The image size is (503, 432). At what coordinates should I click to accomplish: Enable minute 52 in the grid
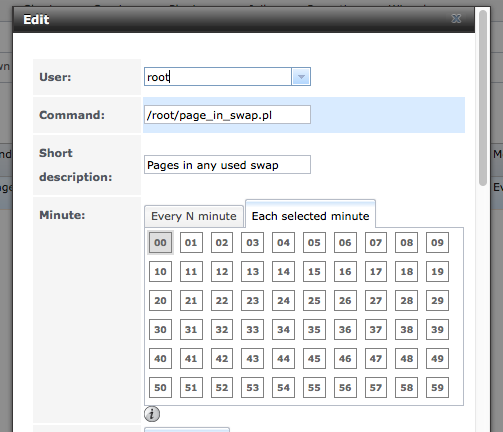pos(222,388)
